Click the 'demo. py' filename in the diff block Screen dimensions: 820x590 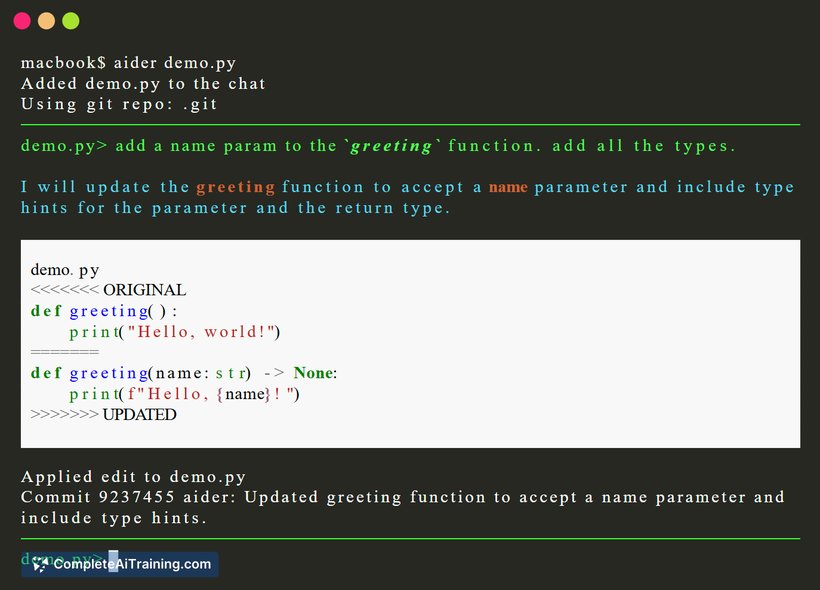tap(65, 270)
